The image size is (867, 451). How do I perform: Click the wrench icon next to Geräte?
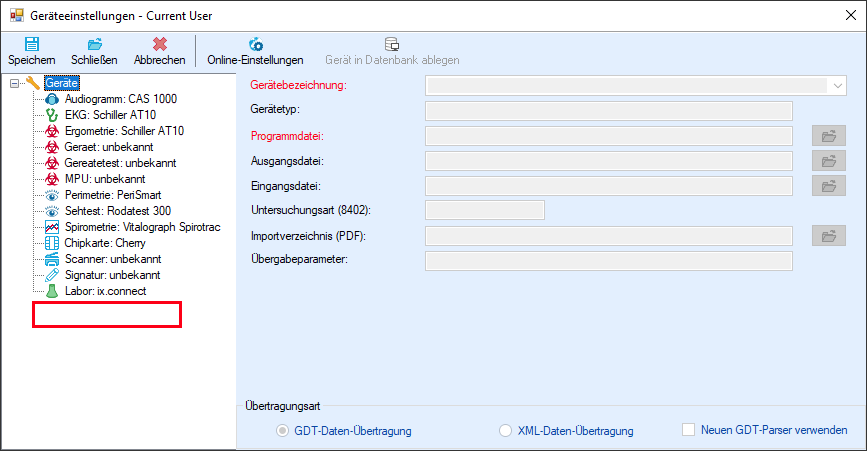click(33, 83)
